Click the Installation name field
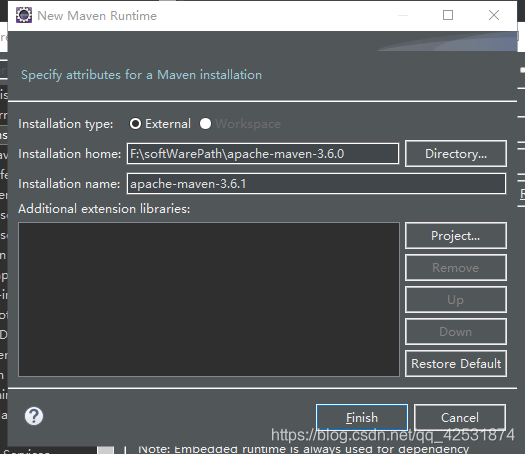The width and height of the screenshot is (525, 454). pos(316,183)
